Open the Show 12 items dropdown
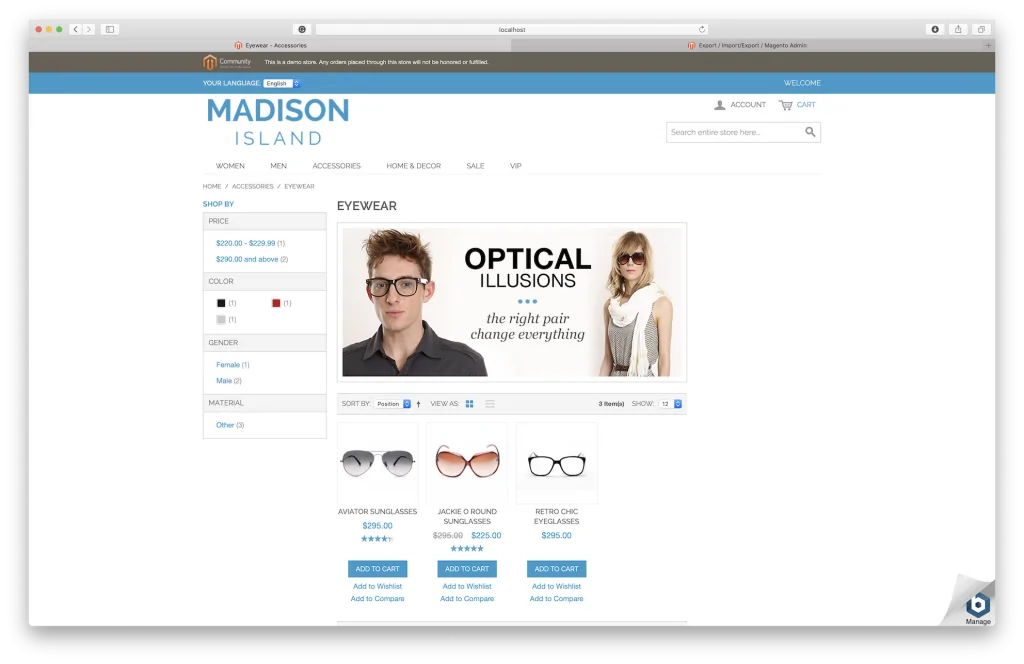The width and height of the screenshot is (1024, 664). pyautogui.click(x=670, y=404)
